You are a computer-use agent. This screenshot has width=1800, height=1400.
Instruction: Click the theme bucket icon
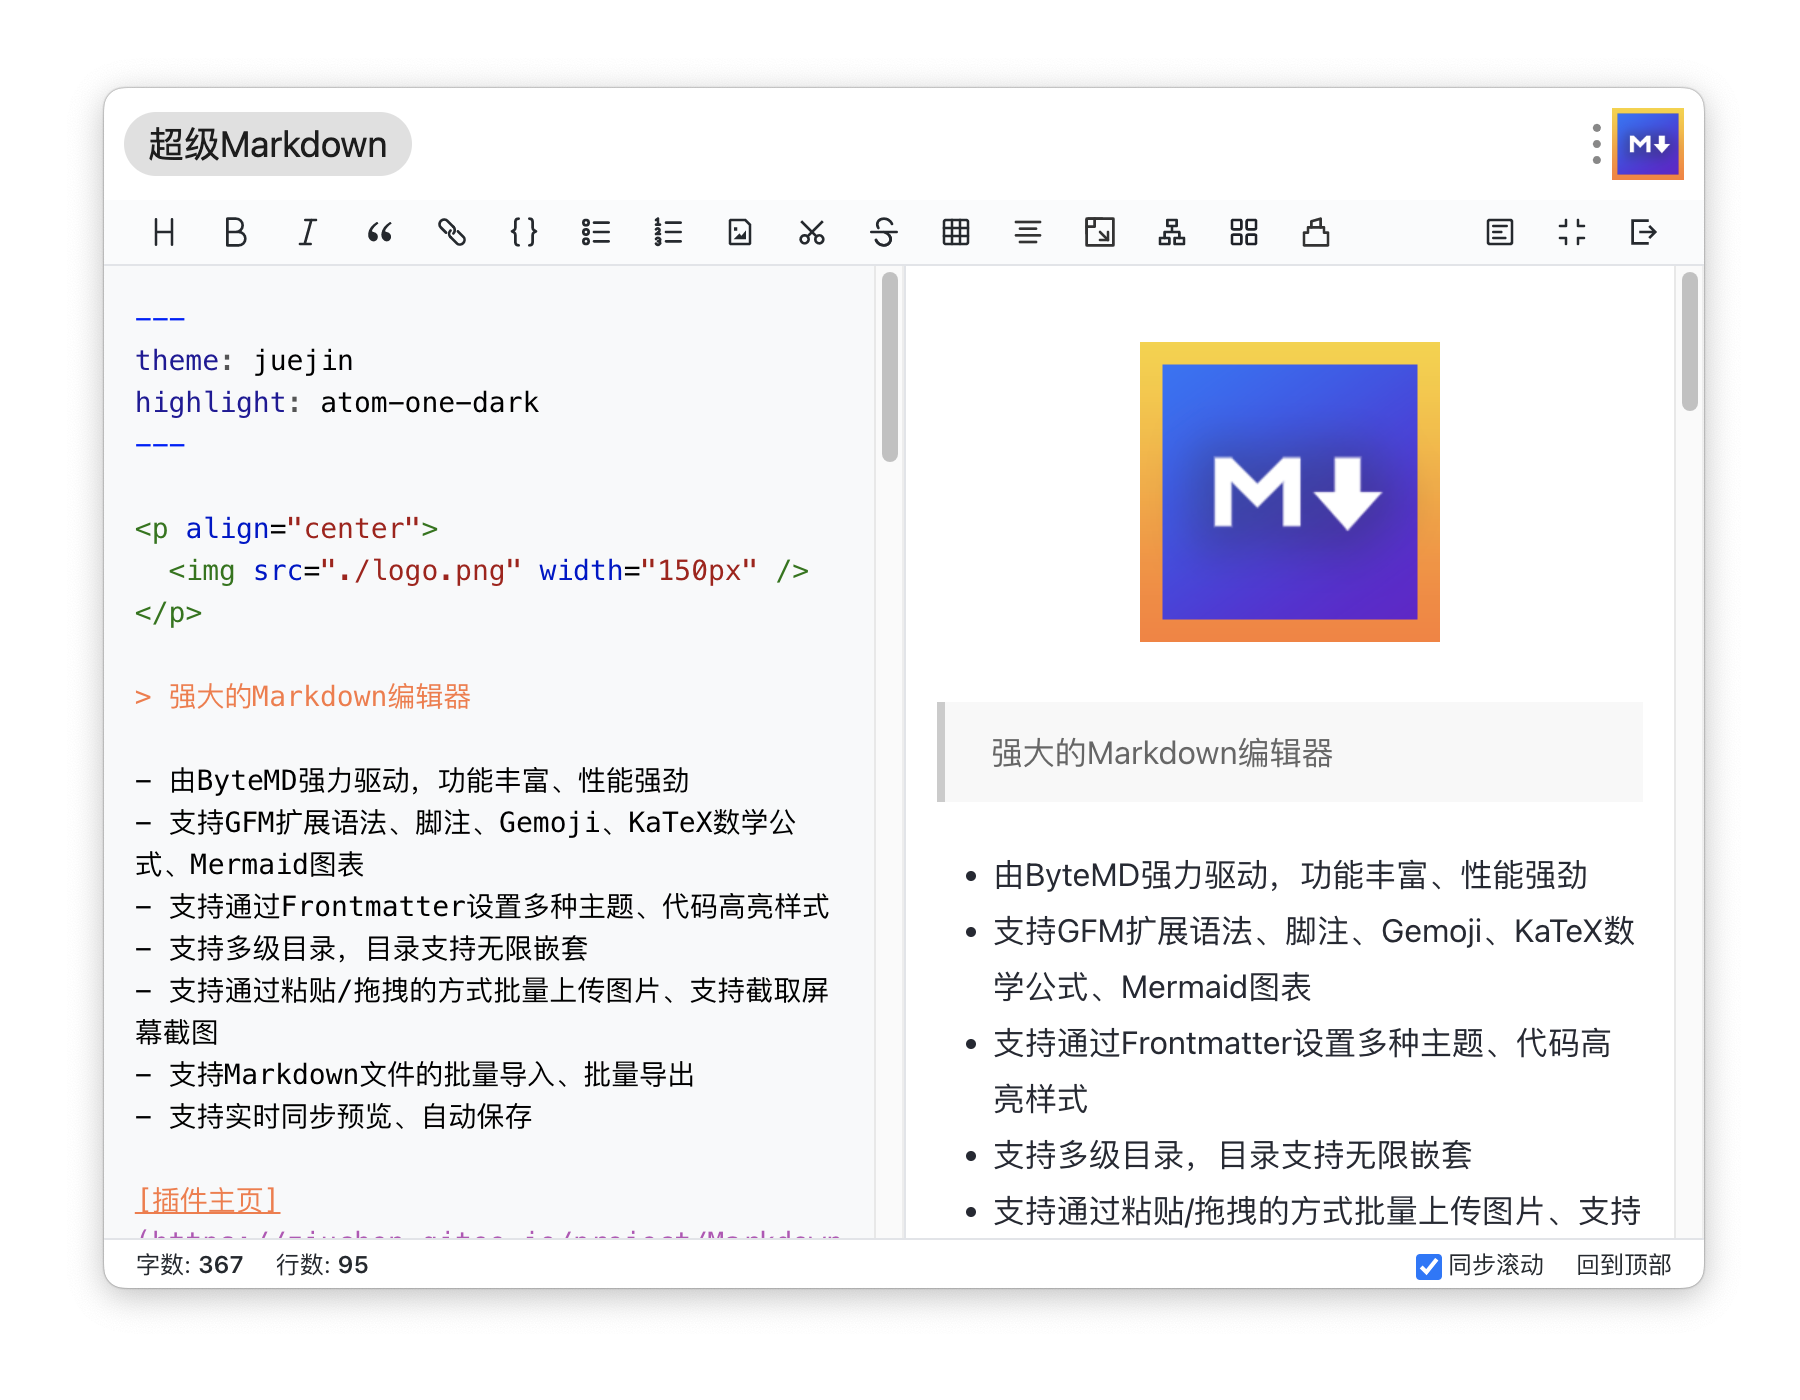[1316, 233]
